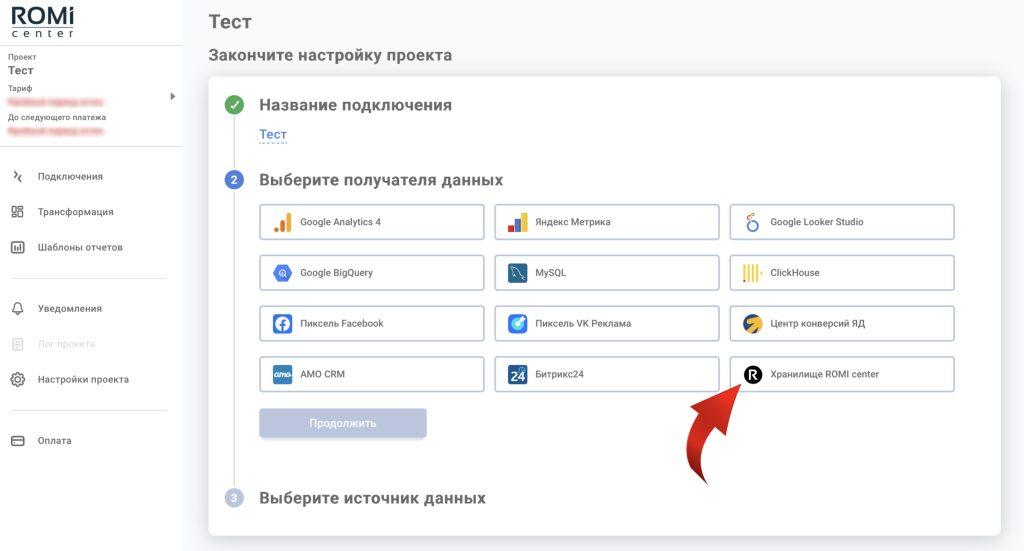
Task: Choose Хранилище ROMI center recipient
Action: (842, 374)
